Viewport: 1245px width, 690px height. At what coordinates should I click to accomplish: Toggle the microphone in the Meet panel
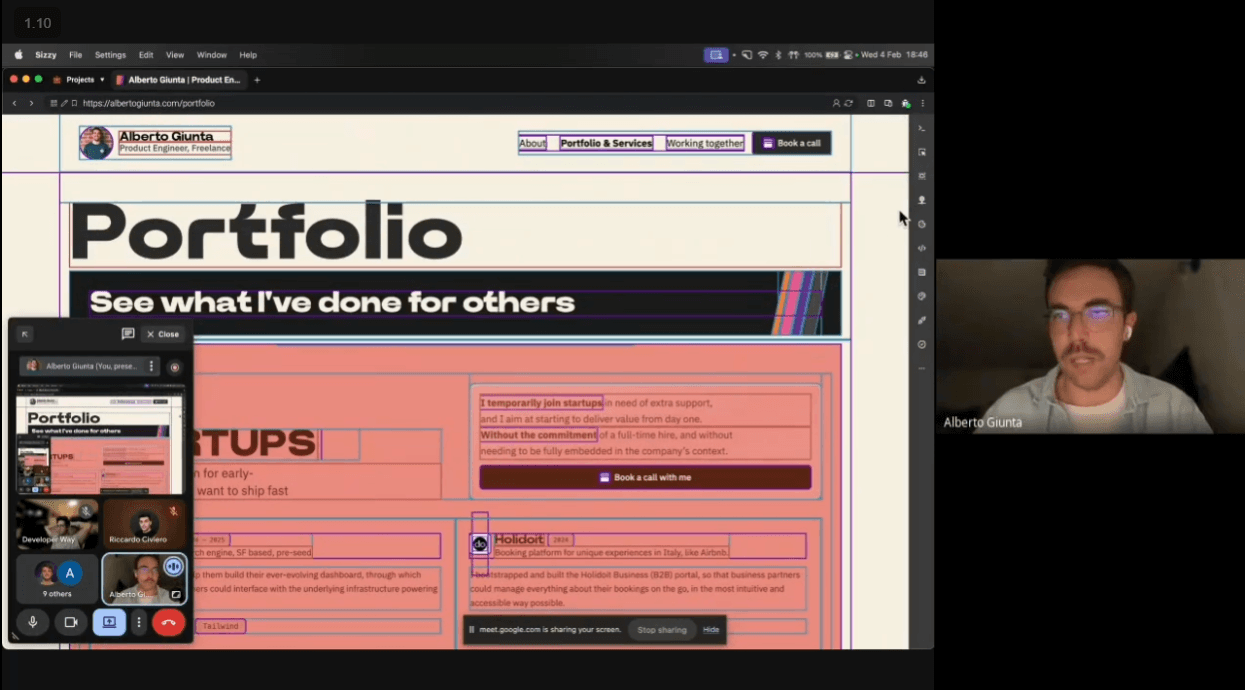point(33,622)
